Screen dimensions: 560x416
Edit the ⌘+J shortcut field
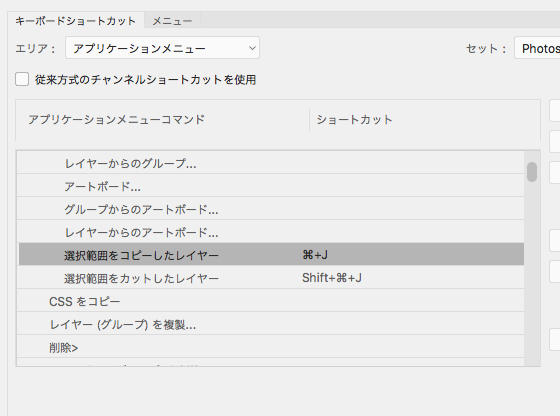point(315,255)
